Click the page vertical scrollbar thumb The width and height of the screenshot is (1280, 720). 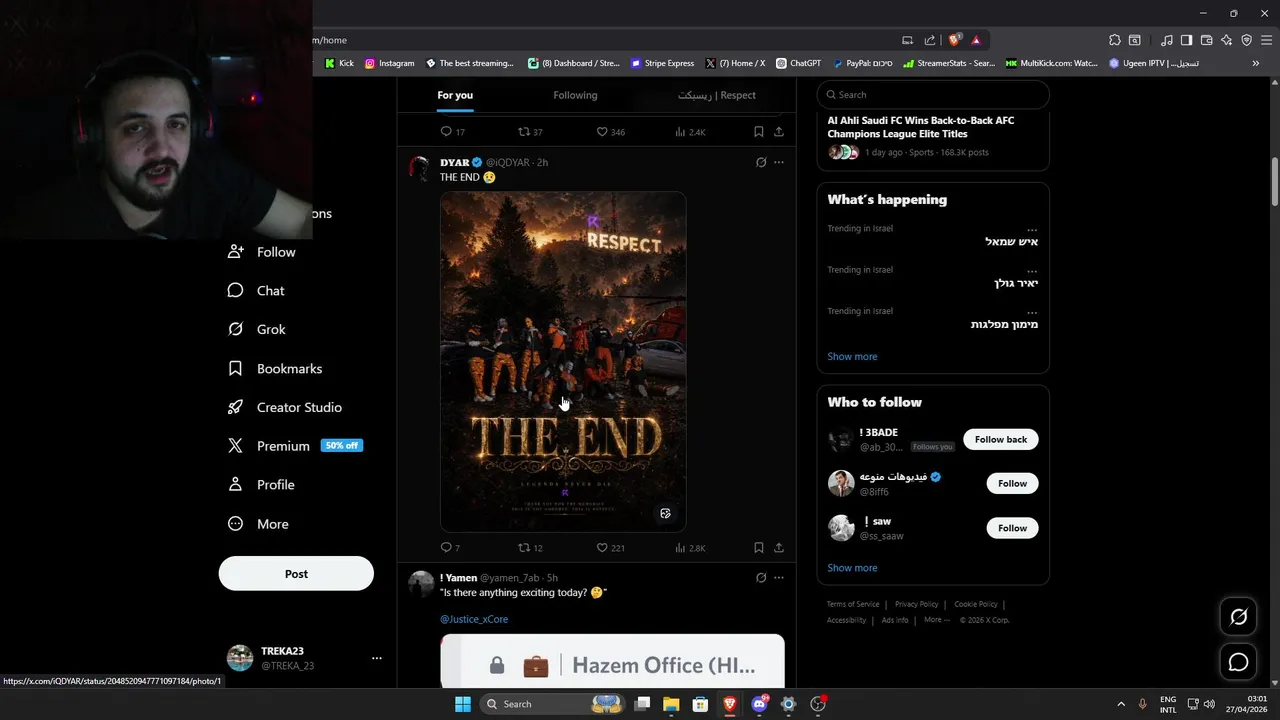click(x=1274, y=181)
